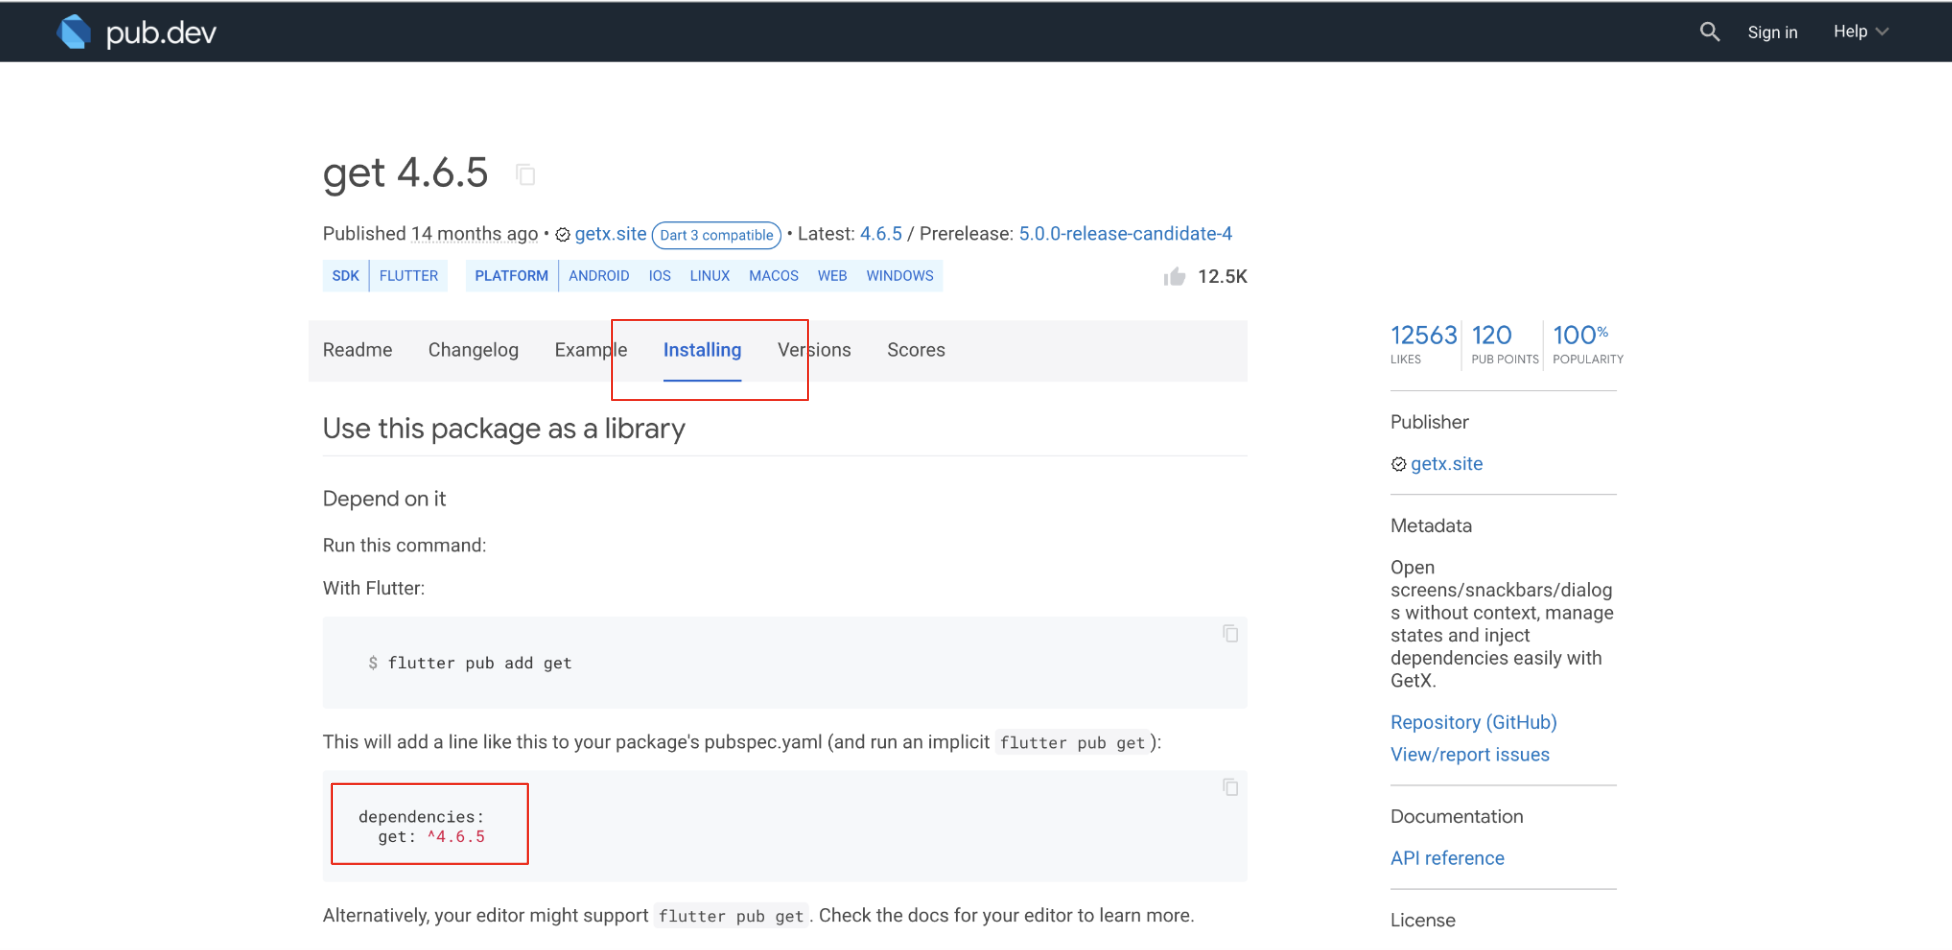Select the Installing tab
This screenshot has width=1952, height=950.
[702, 350]
